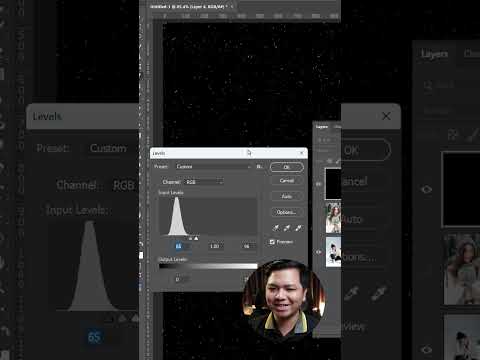
Task: Open the preset options gear menu
Action: tap(259, 166)
